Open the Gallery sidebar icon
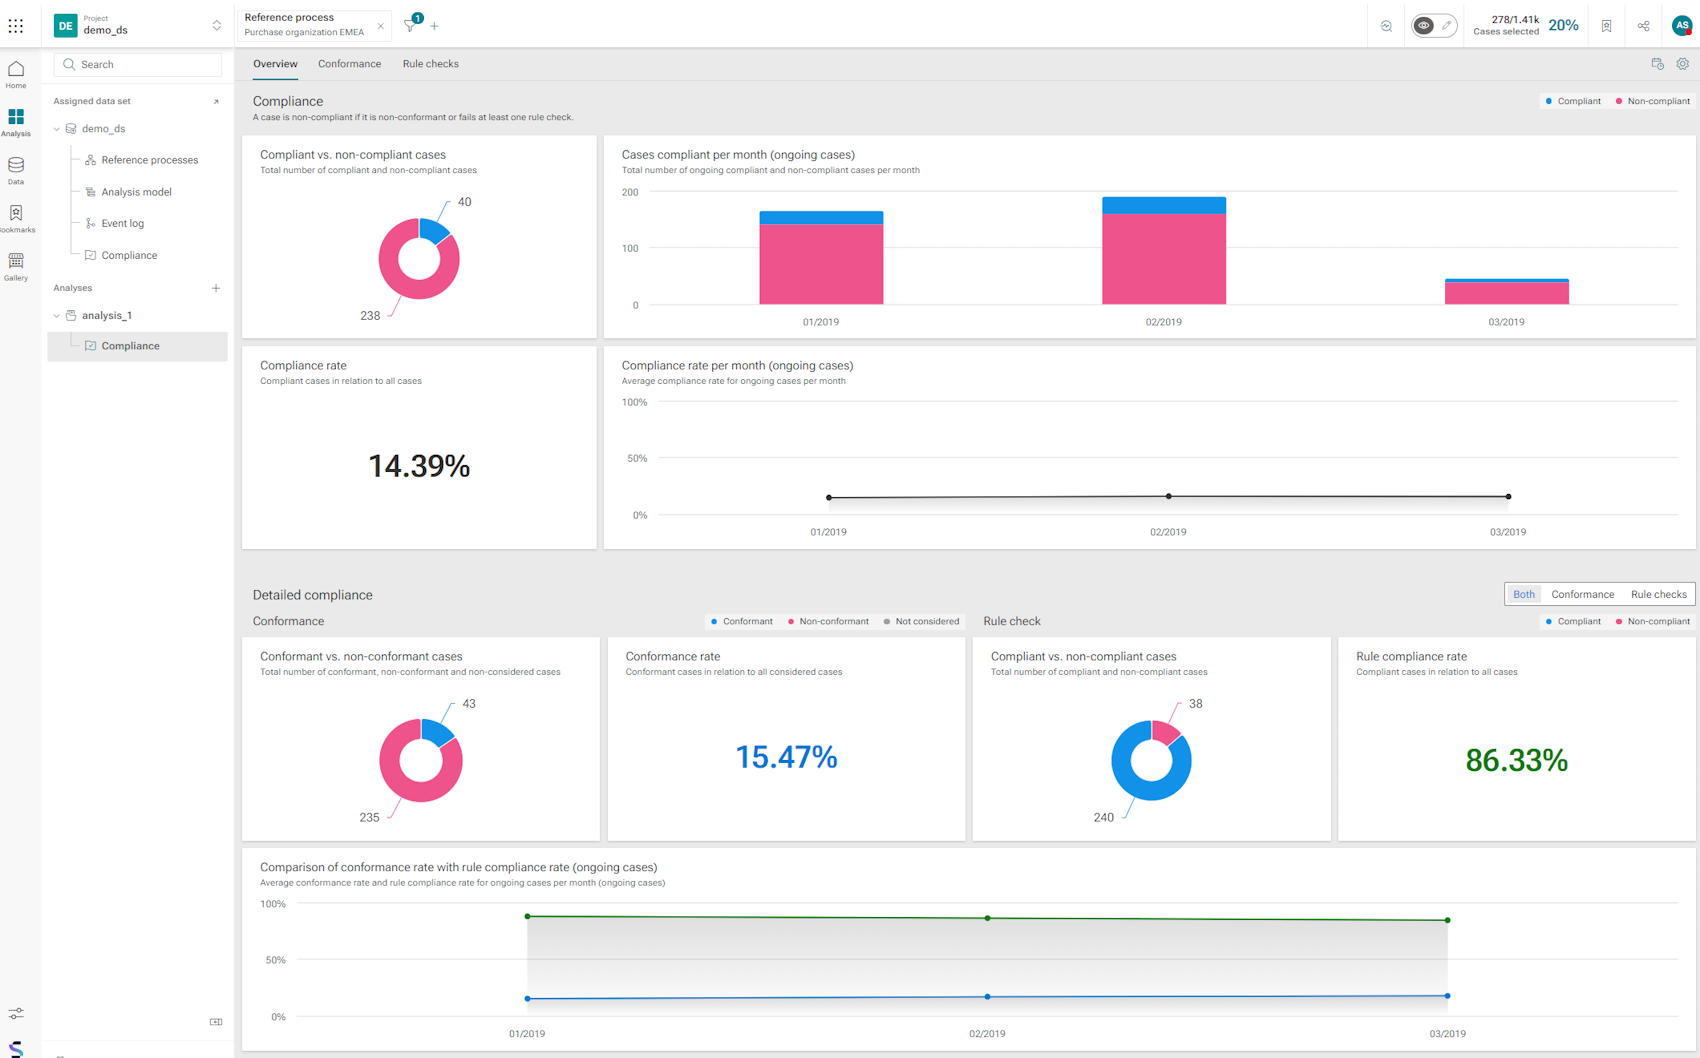 pyautogui.click(x=16, y=267)
